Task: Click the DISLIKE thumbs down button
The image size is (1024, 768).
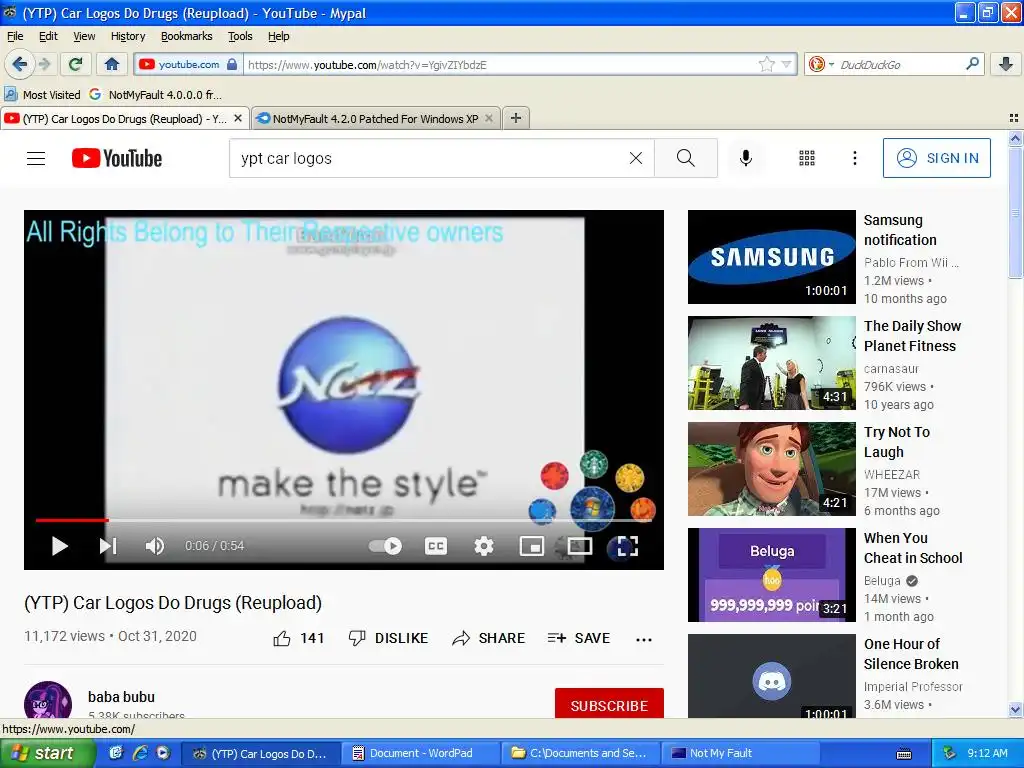Action: click(389, 638)
